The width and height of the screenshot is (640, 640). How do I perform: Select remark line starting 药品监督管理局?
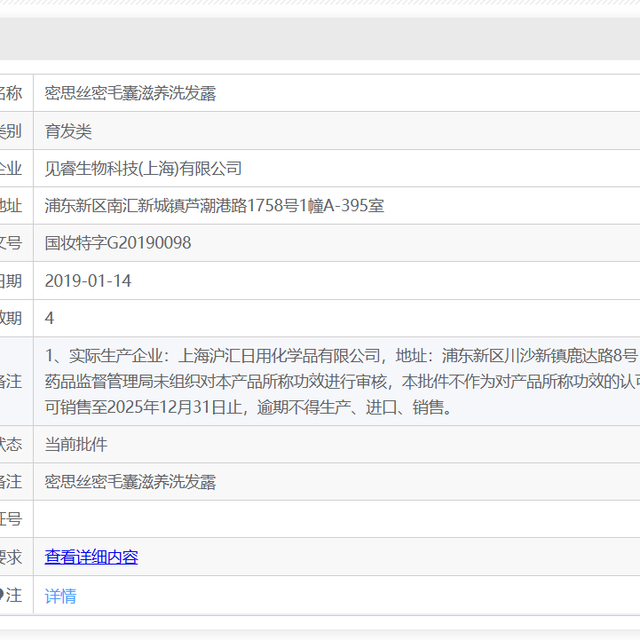342,382
